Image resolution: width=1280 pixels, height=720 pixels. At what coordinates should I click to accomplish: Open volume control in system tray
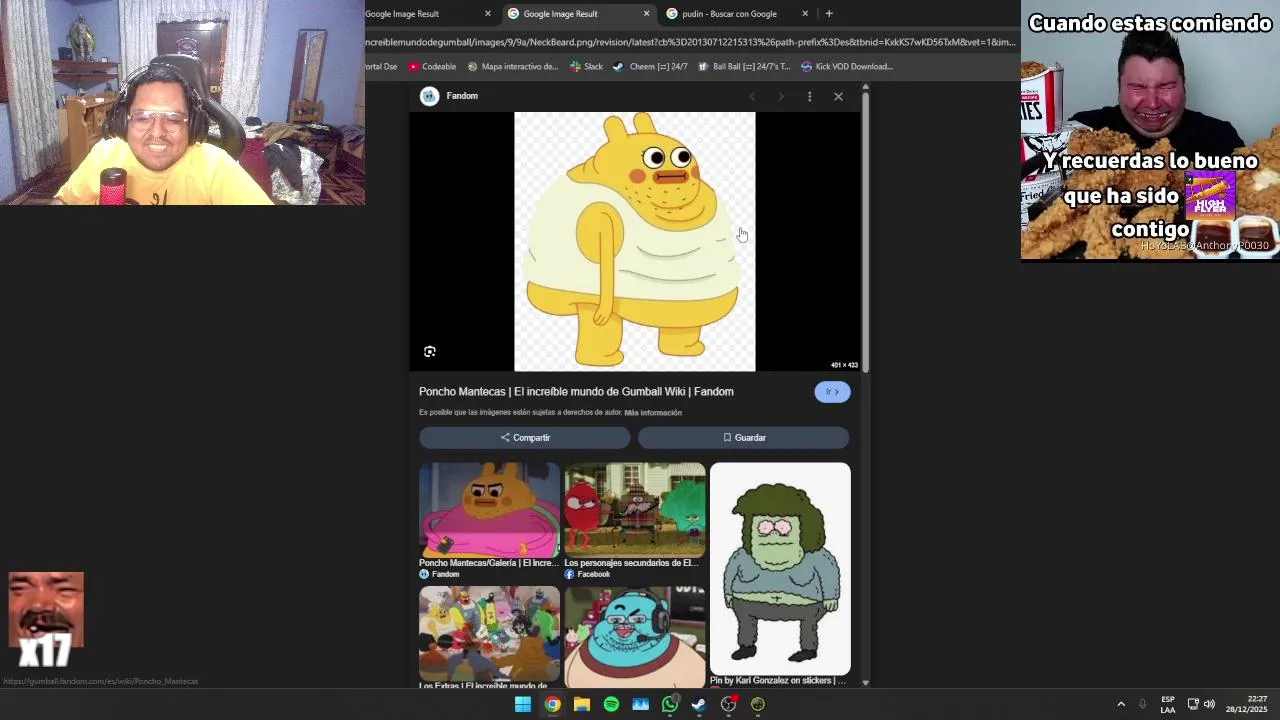(x=1209, y=704)
